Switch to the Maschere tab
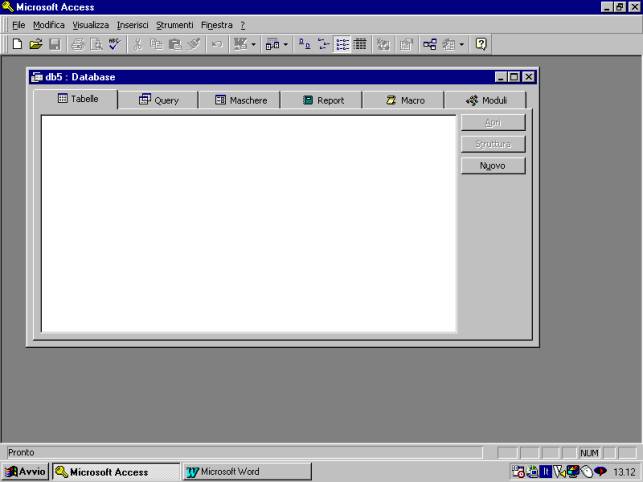This screenshot has width=643, height=482. [240, 100]
